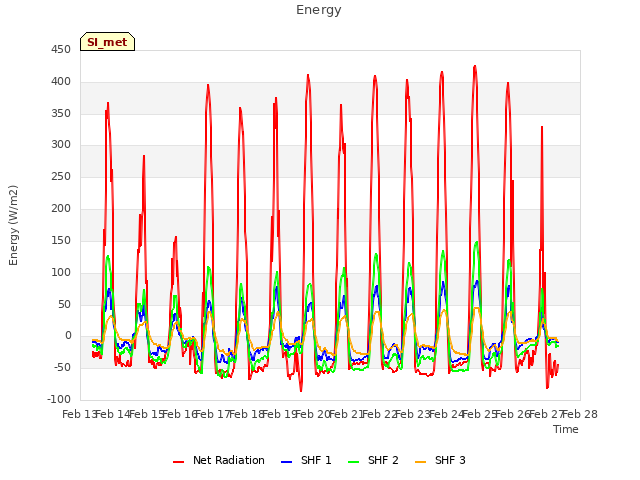The width and height of the screenshot is (640, 480).
Task: Click the 150 y-axis tick label
Action: point(61,240)
